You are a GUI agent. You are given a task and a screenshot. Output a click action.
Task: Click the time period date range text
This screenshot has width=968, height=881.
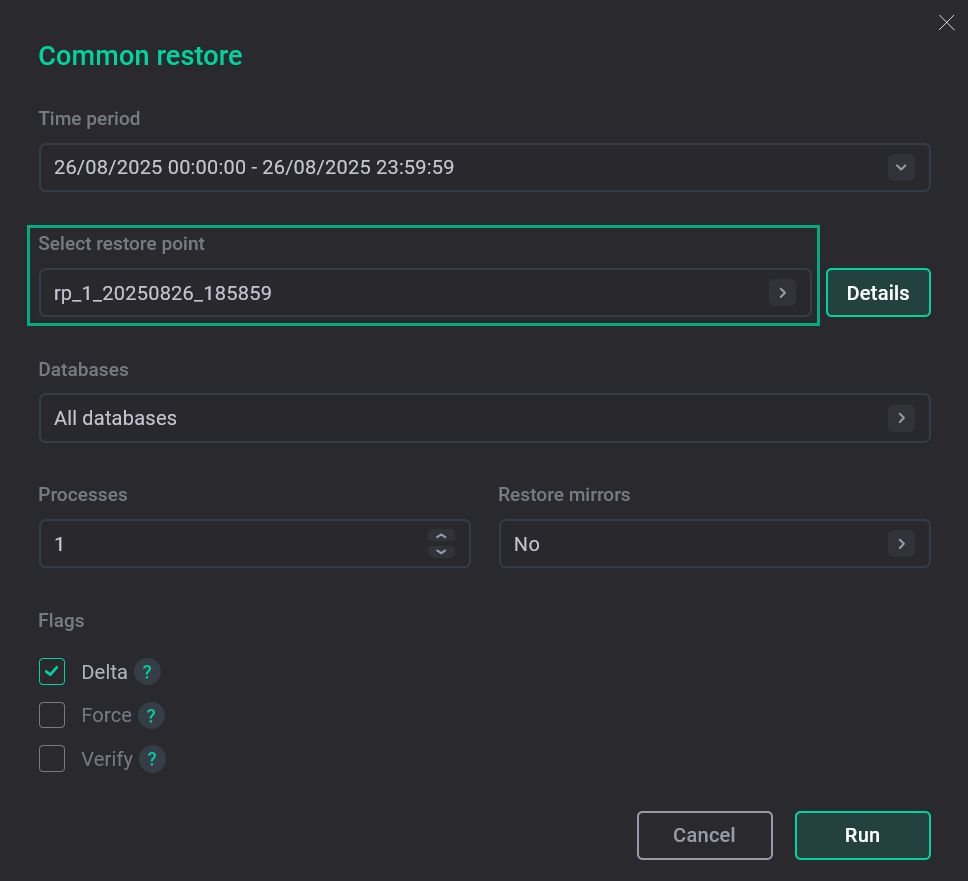coord(254,168)
